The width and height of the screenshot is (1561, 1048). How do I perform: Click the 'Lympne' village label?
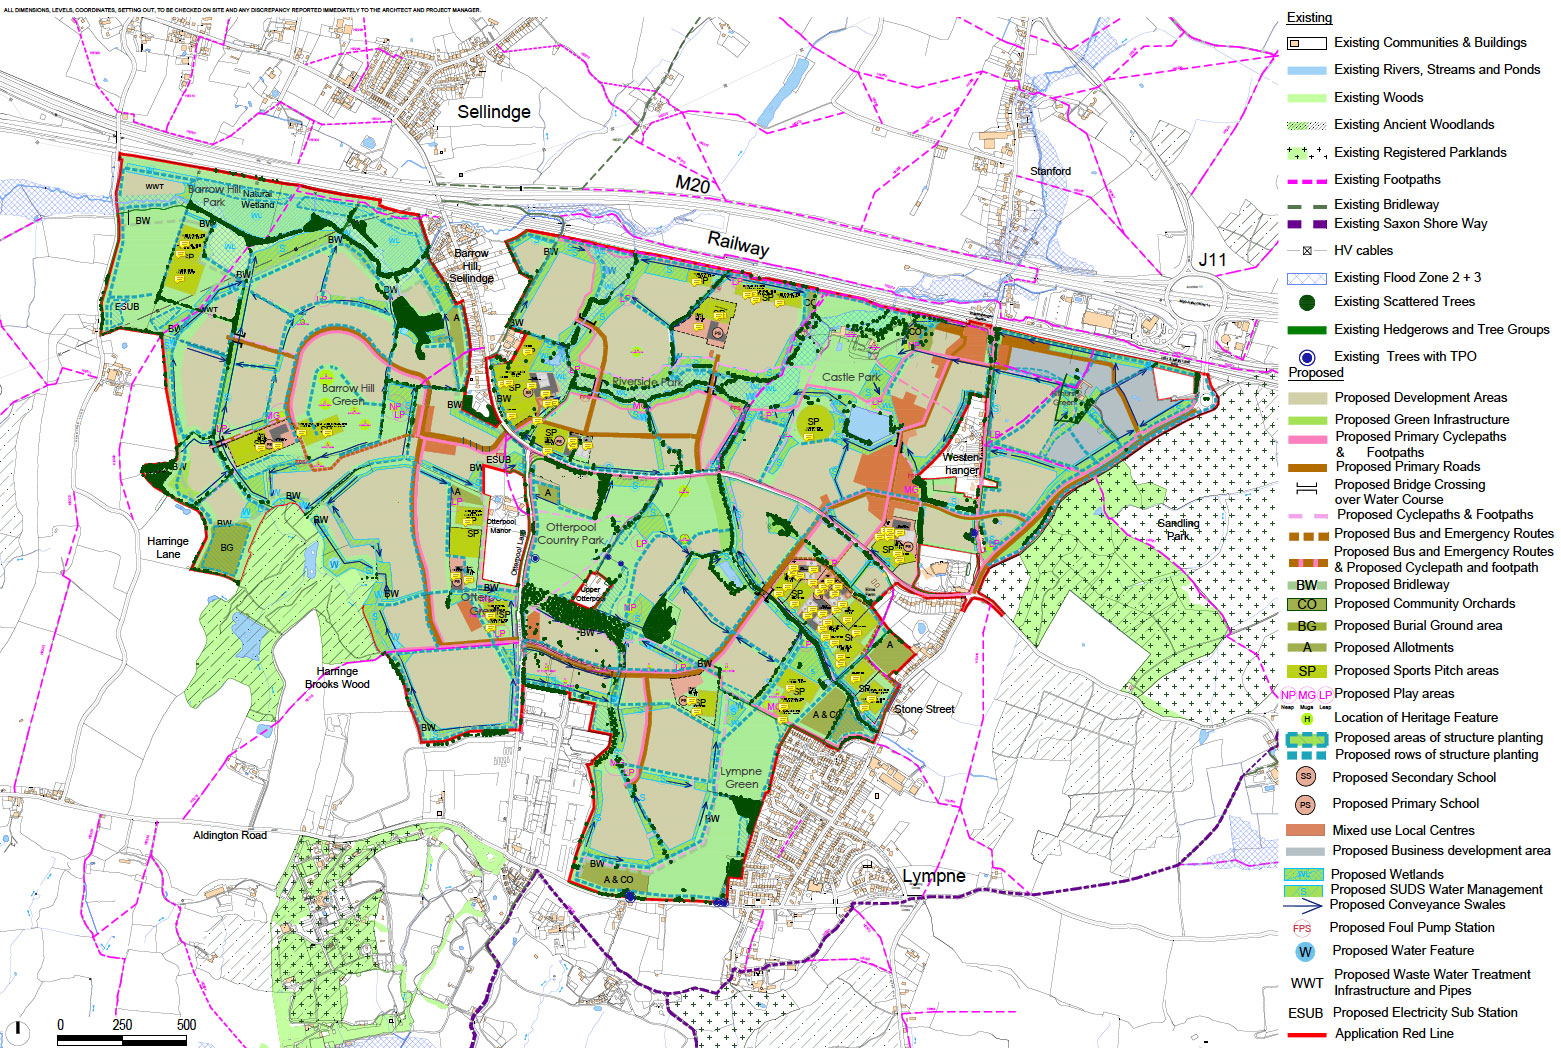click(x=934, y=876)
